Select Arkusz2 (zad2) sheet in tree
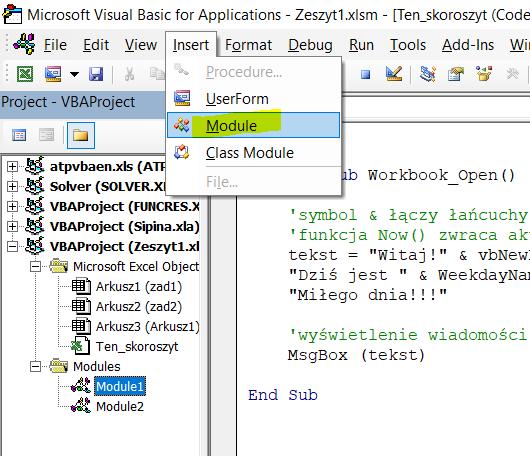This screenshot has height=456, width=530. point(139,307)
